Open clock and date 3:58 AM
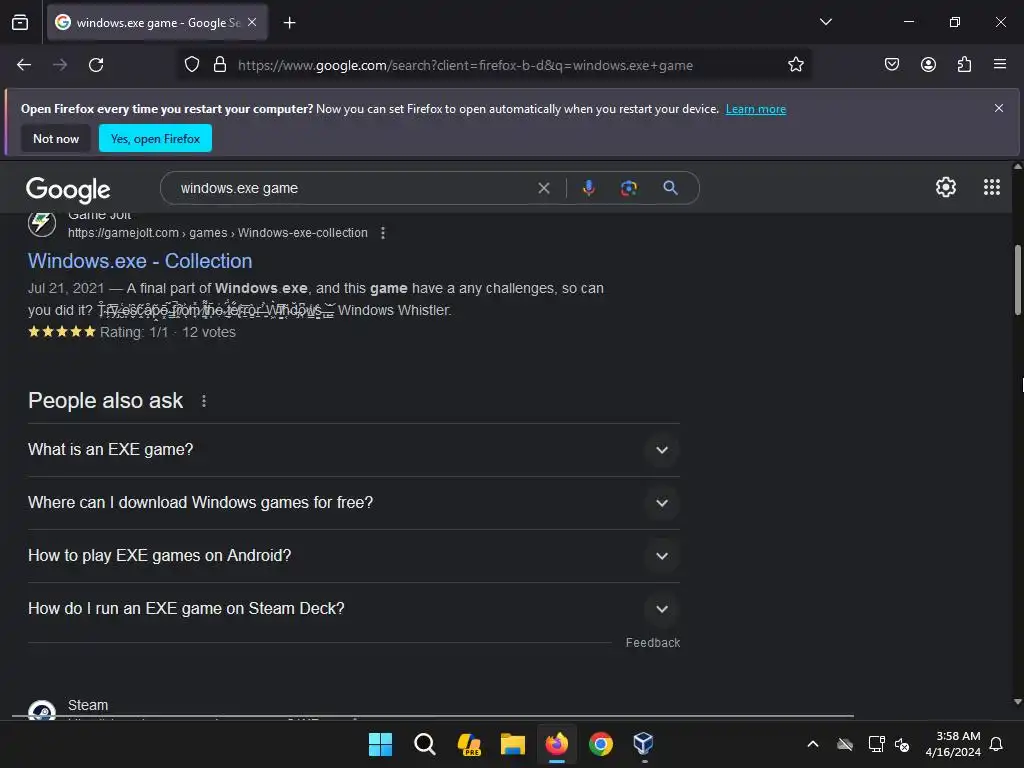Screen dimensions: 1024x768 point(953,744)
